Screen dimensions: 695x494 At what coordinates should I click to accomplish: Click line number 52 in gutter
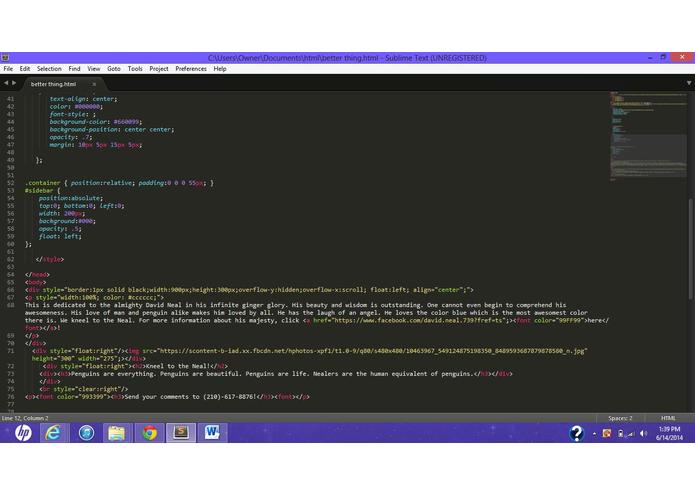pos(11,183)
